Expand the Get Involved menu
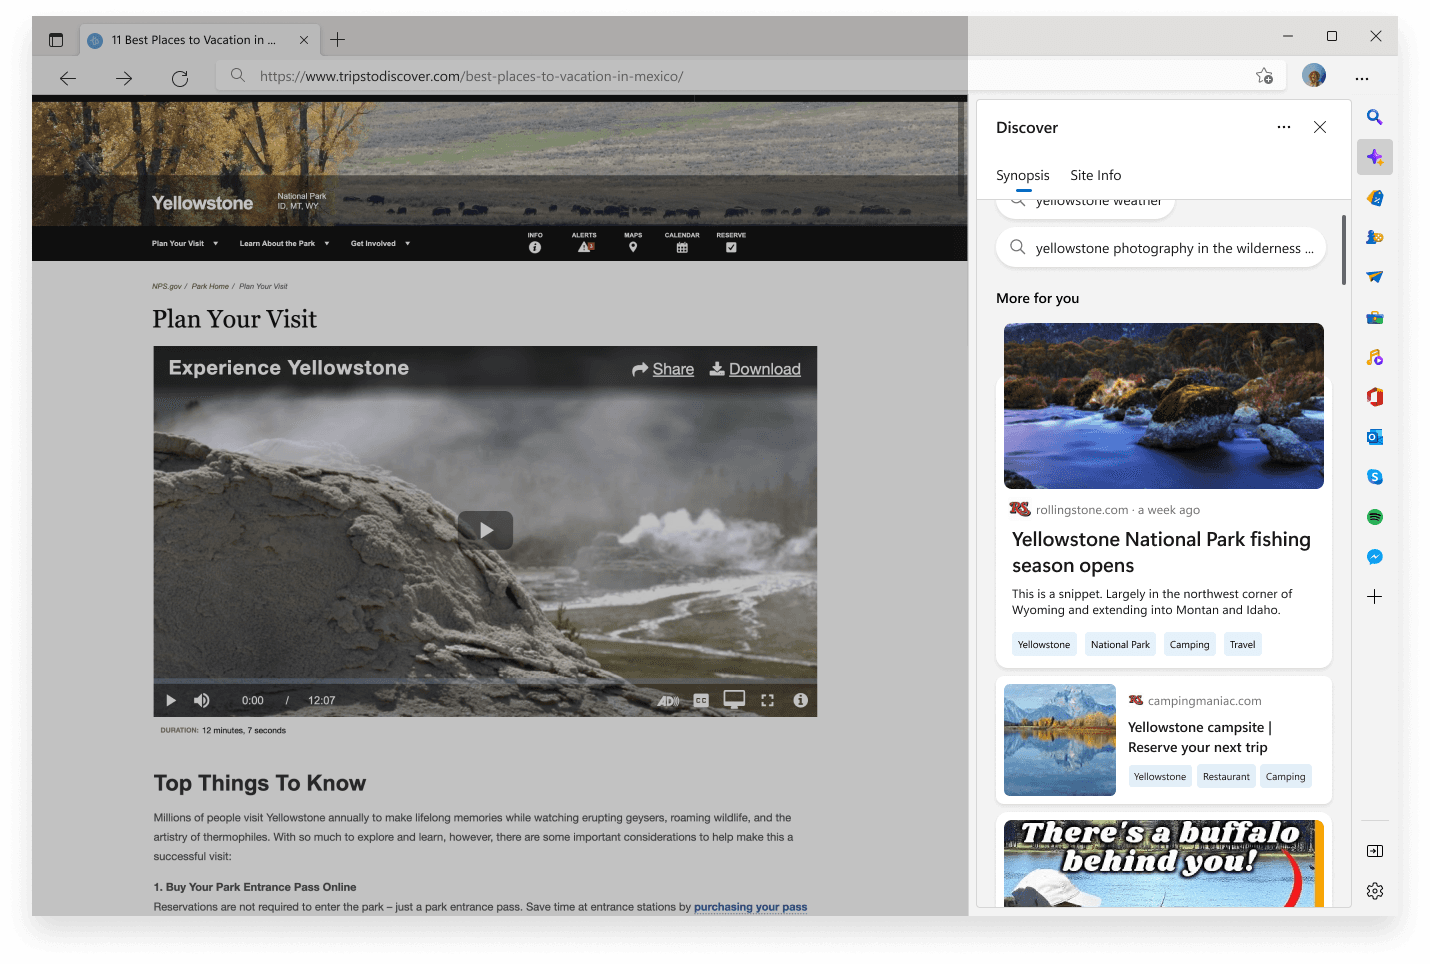 (380, 243)
